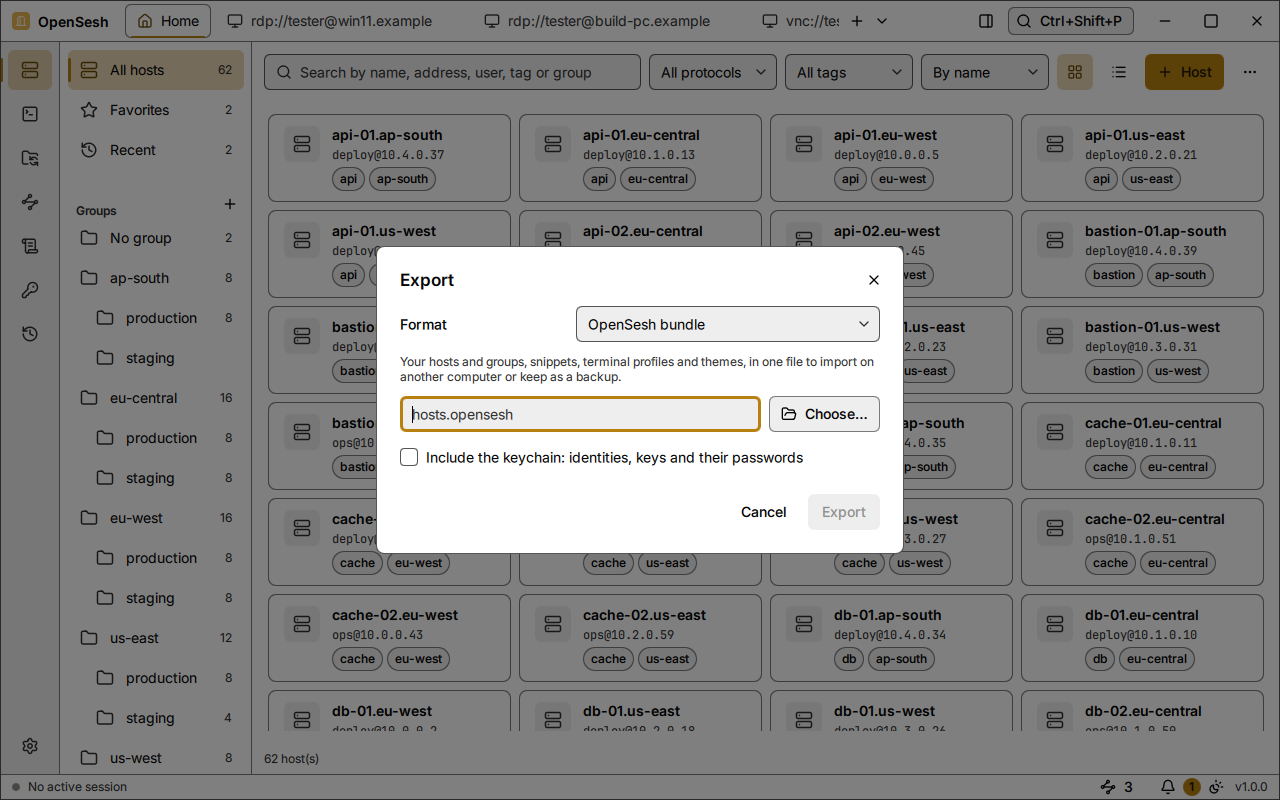Click the server icon on api-01.ap-south card

[x=301, y=144]
